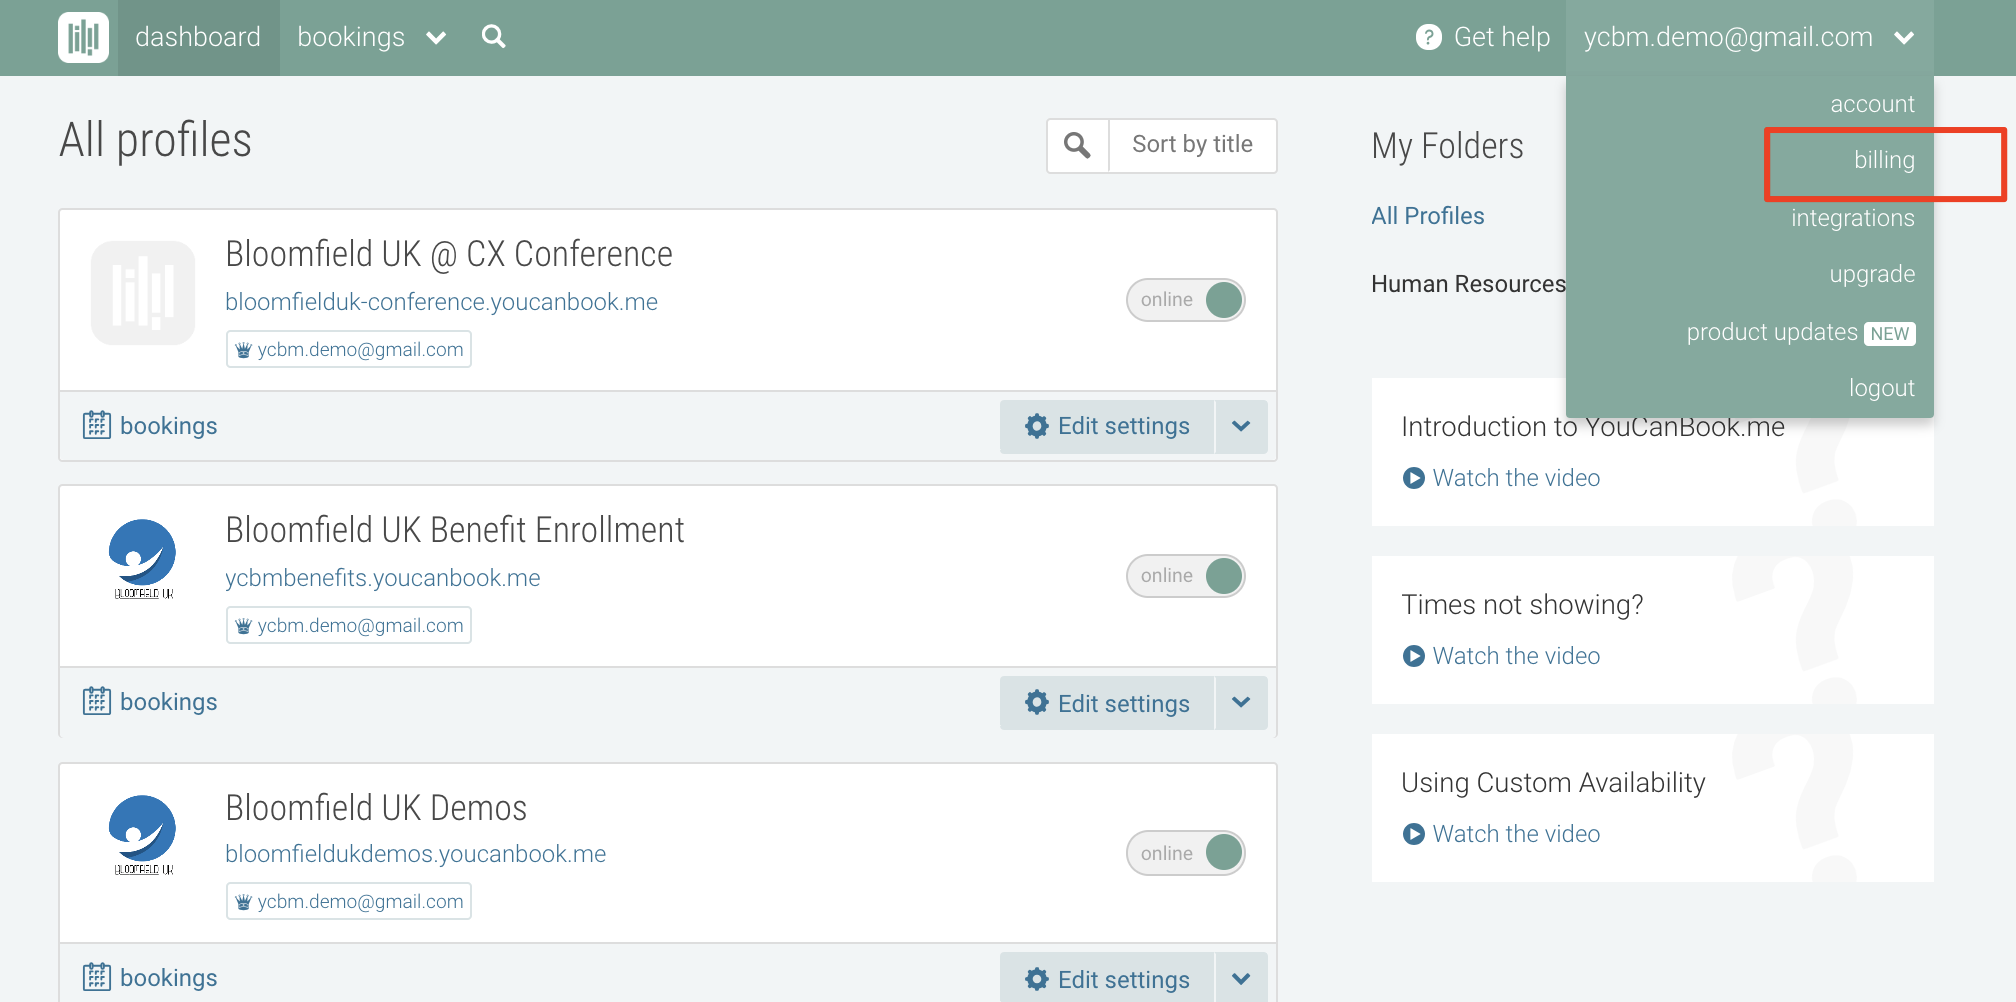
Task: Collapse the ycbm.demo@gmail.com account dropdown chevron
Action: pyautogui.click(x=1903, y=38)
